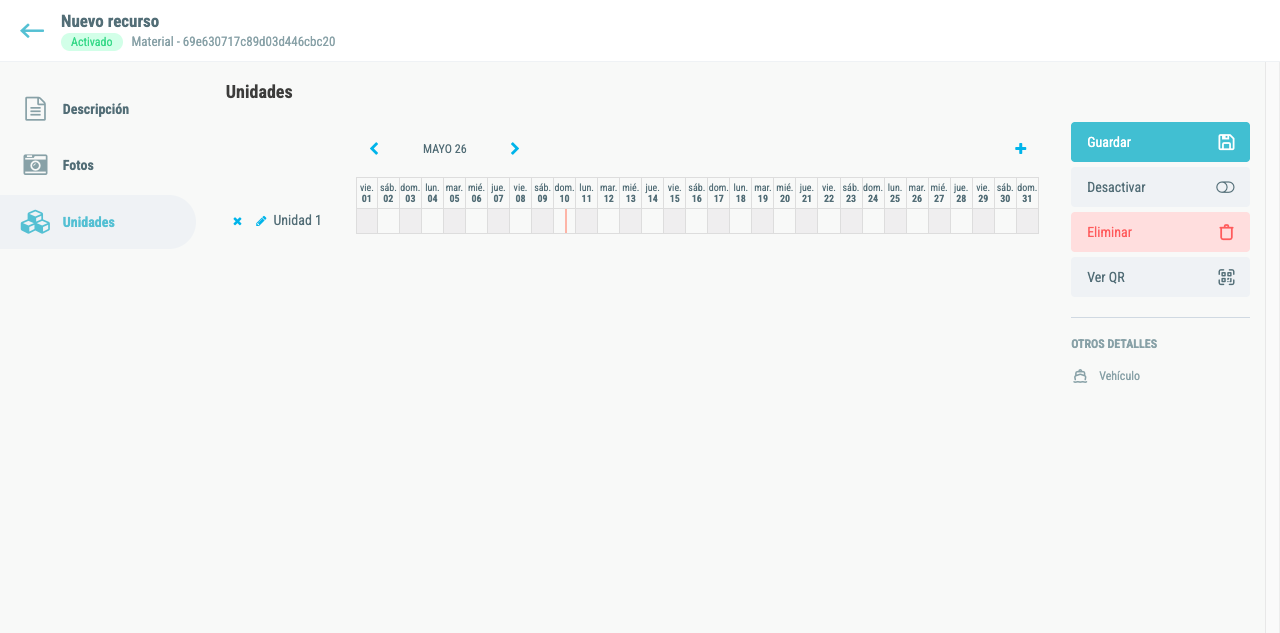Click the QR code icon
Screen dimensions: 1280x633
[x=1226, y=277]
